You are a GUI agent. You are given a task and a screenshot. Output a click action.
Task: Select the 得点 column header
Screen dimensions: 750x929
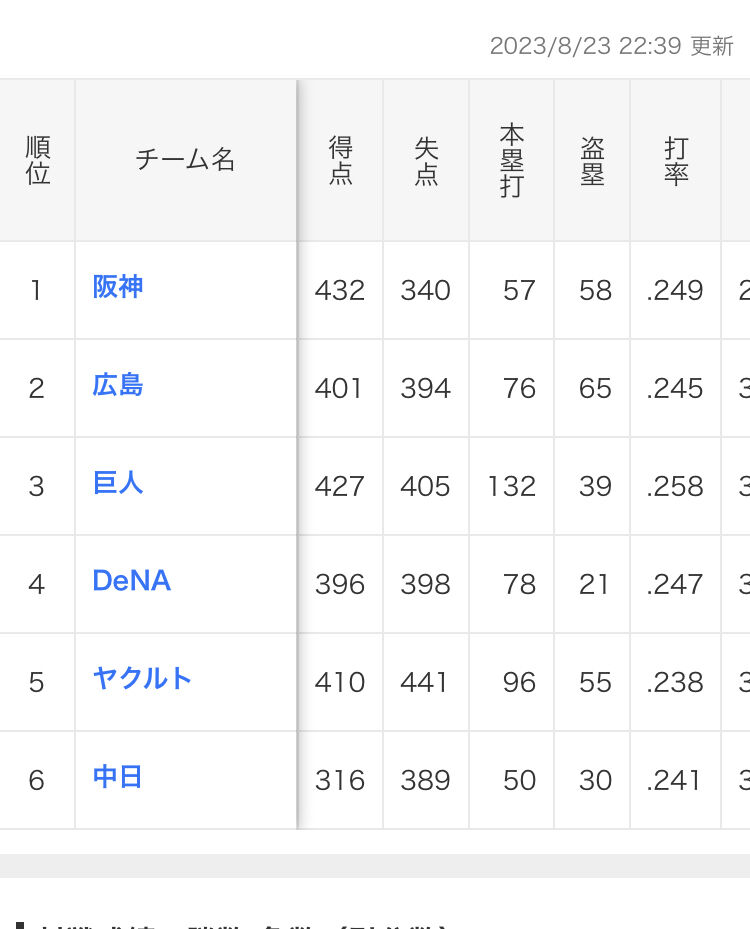pyautogui.click(x=341, y=160)
